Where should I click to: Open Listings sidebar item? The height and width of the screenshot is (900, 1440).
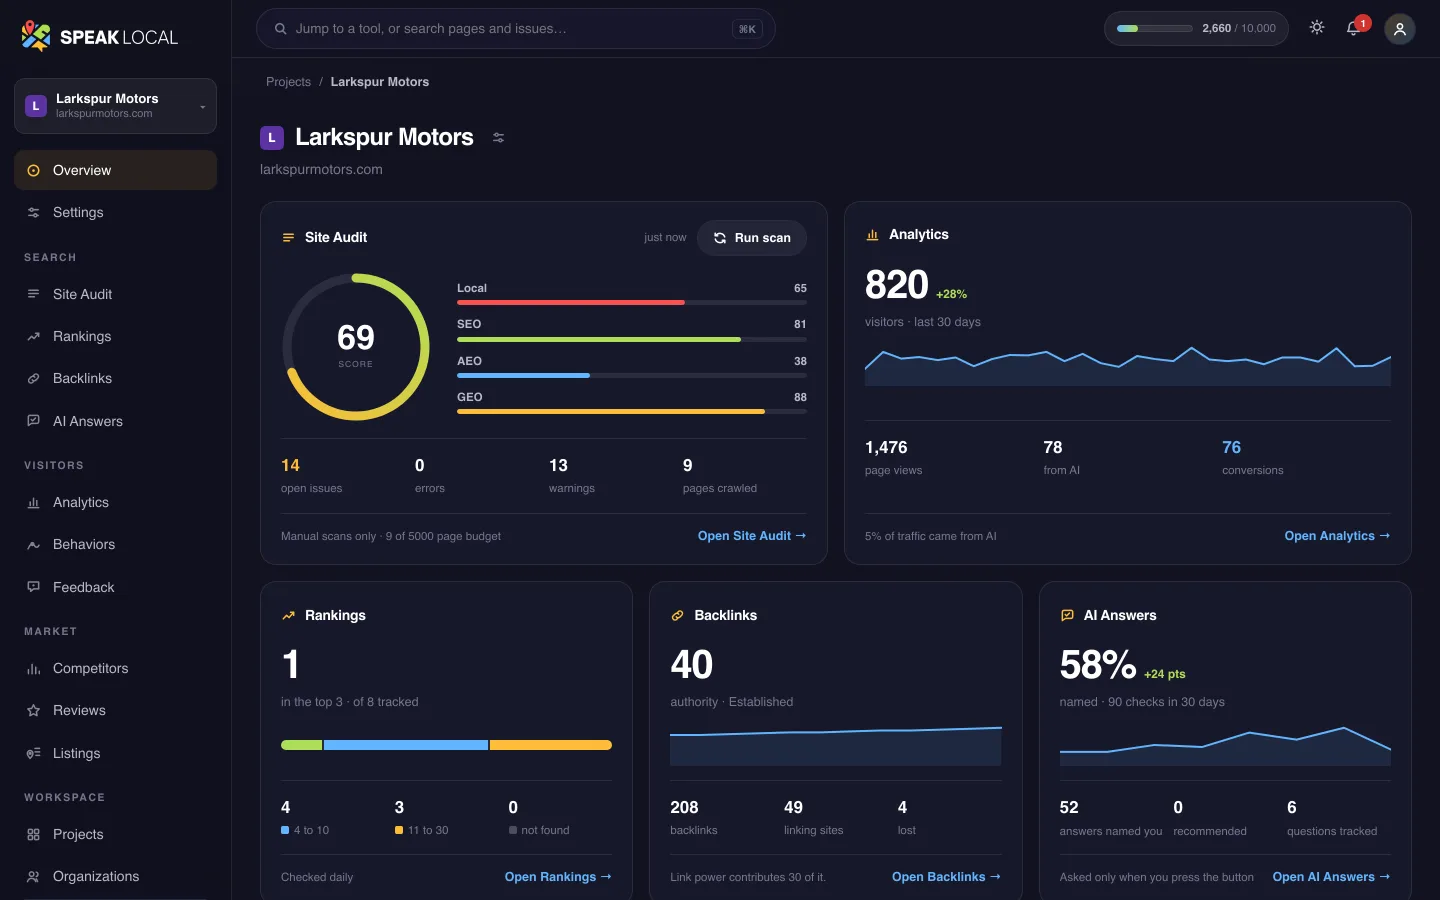click(x=115, y=753)
